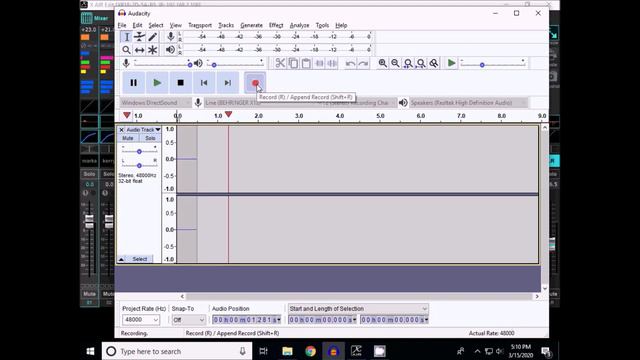
Task: Open the File menu
Action: point(122,25)
